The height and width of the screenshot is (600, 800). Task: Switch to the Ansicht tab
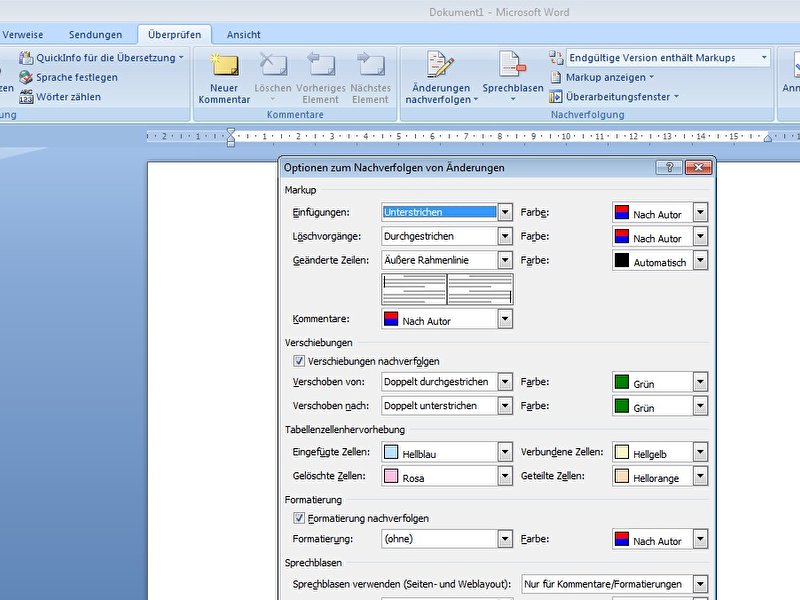click(243, 34)
